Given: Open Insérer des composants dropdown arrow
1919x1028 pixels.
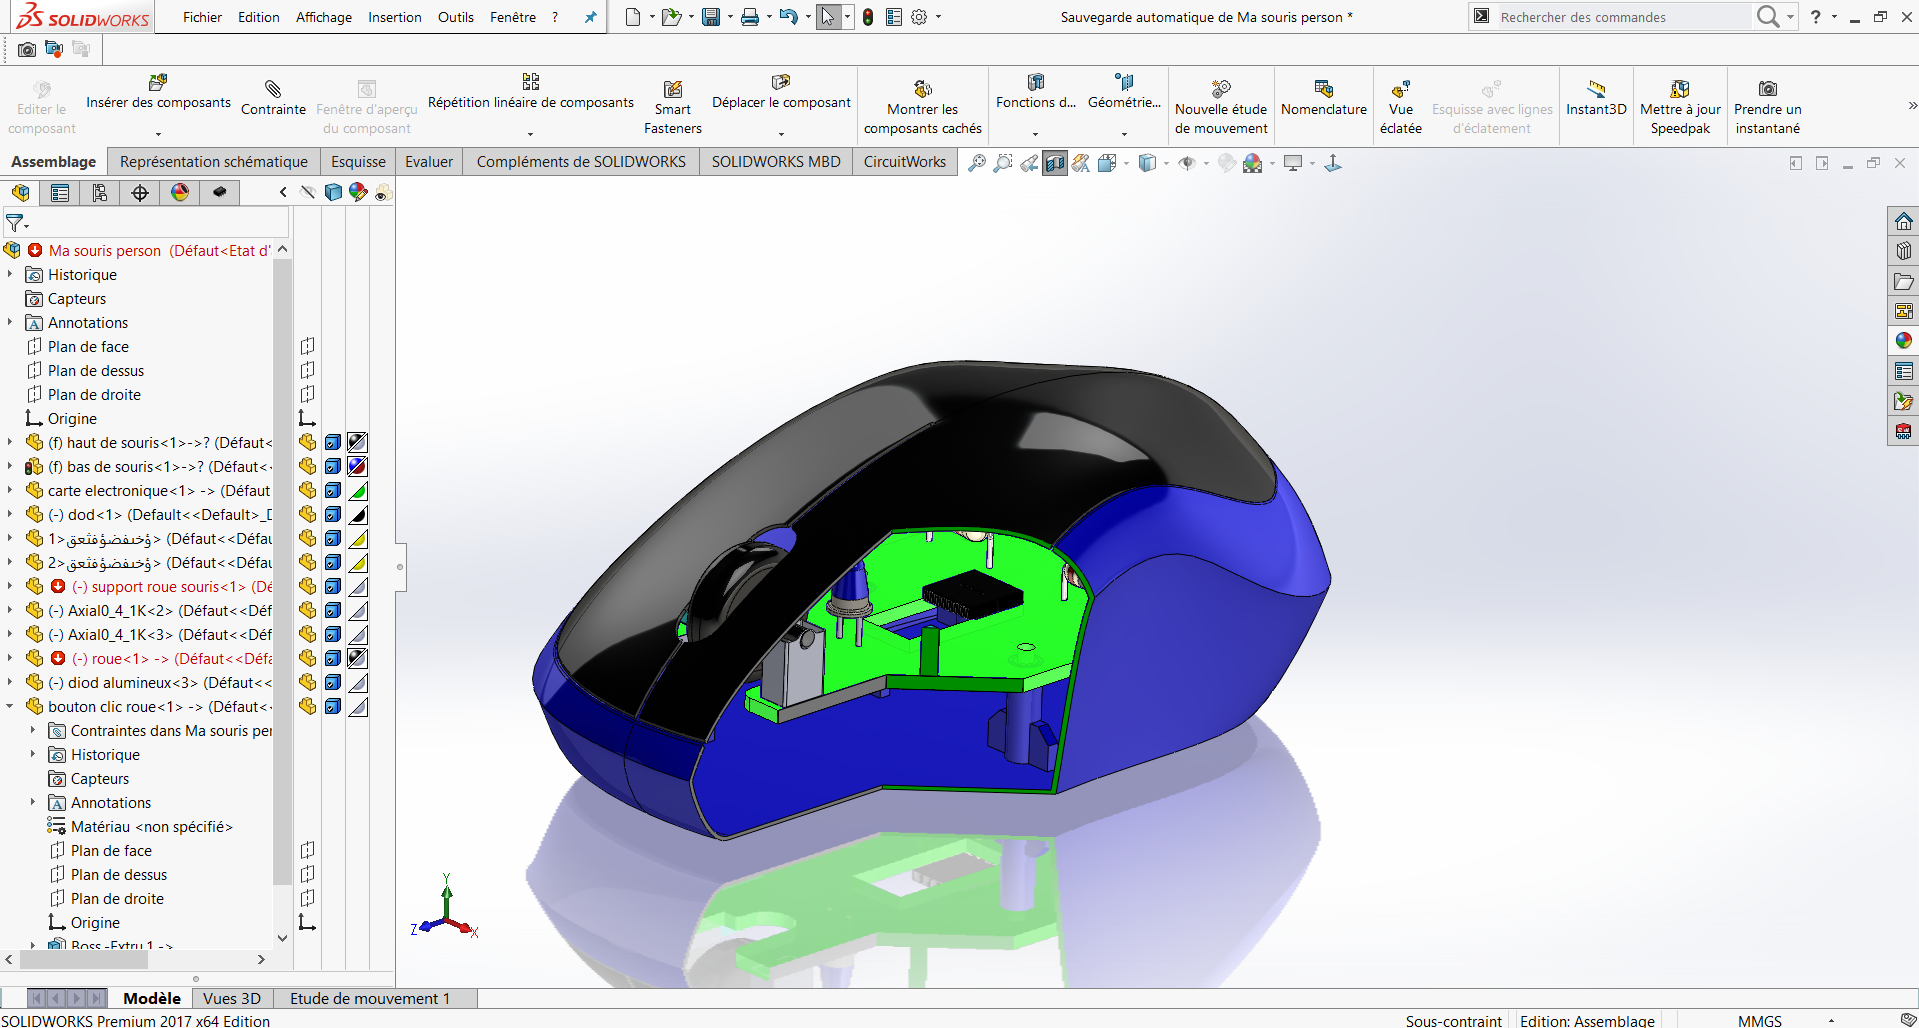Looking at the screenshot, I should [x=158, y=133].
